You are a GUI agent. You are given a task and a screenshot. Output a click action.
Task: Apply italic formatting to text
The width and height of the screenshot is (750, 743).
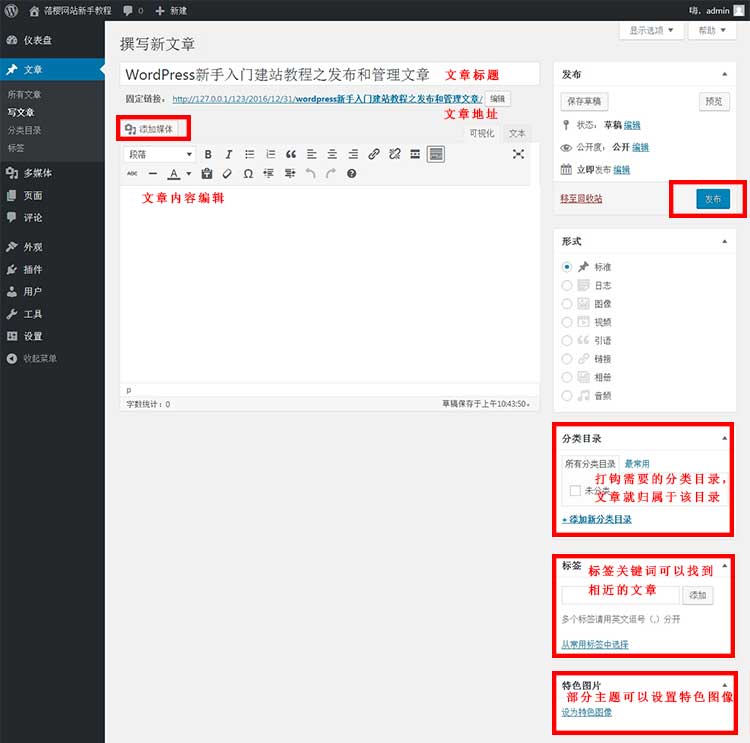(228, 154)
